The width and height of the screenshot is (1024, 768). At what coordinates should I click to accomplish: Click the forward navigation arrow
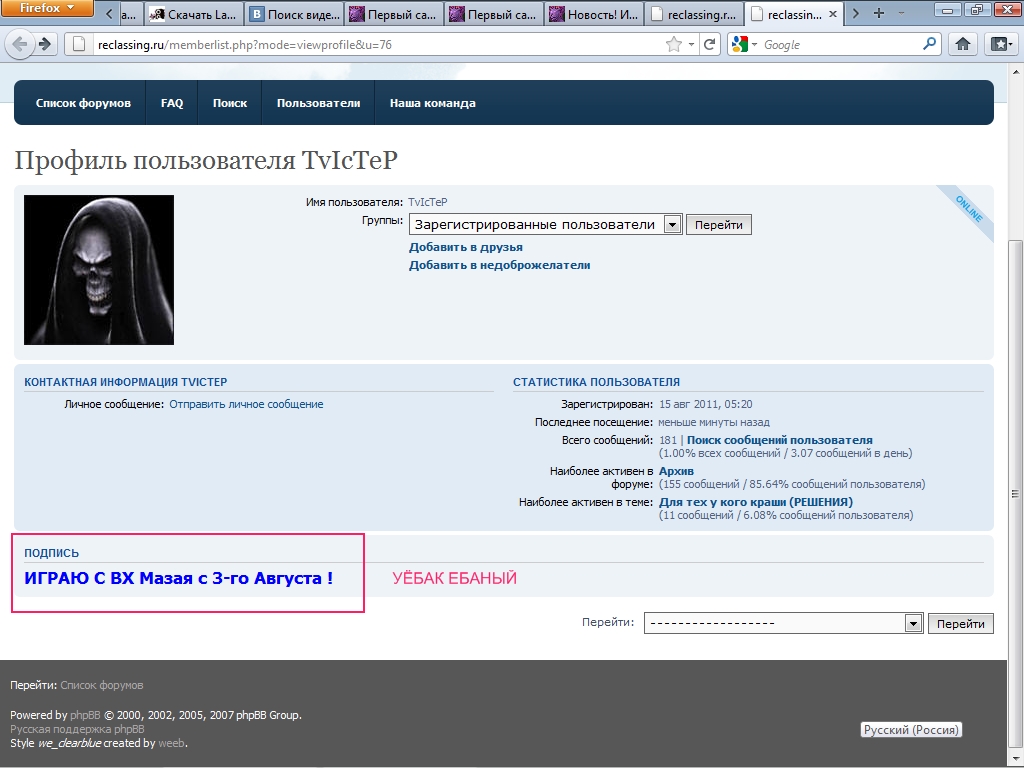tap(45, 44)
